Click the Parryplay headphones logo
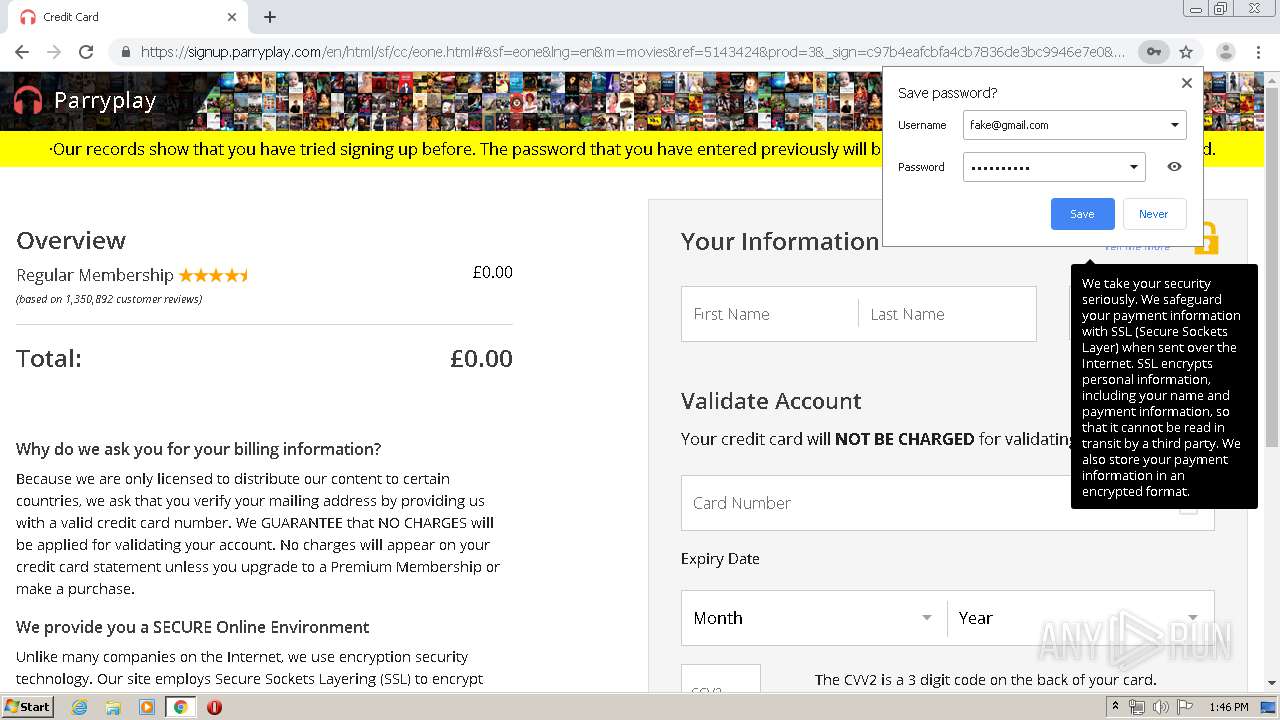The height and width of the screenshot is (720, 1280). click(28, 100)
